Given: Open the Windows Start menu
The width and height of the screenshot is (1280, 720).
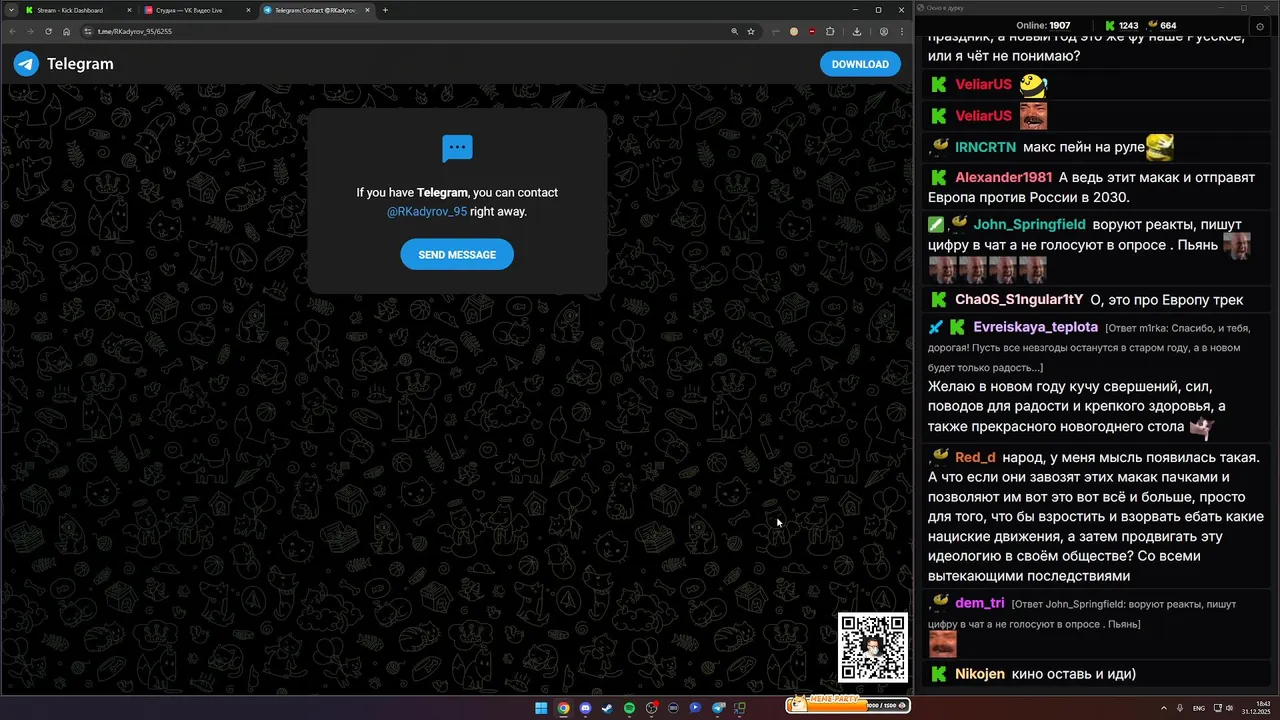Looking at the screenshot, I should (541, 708).
